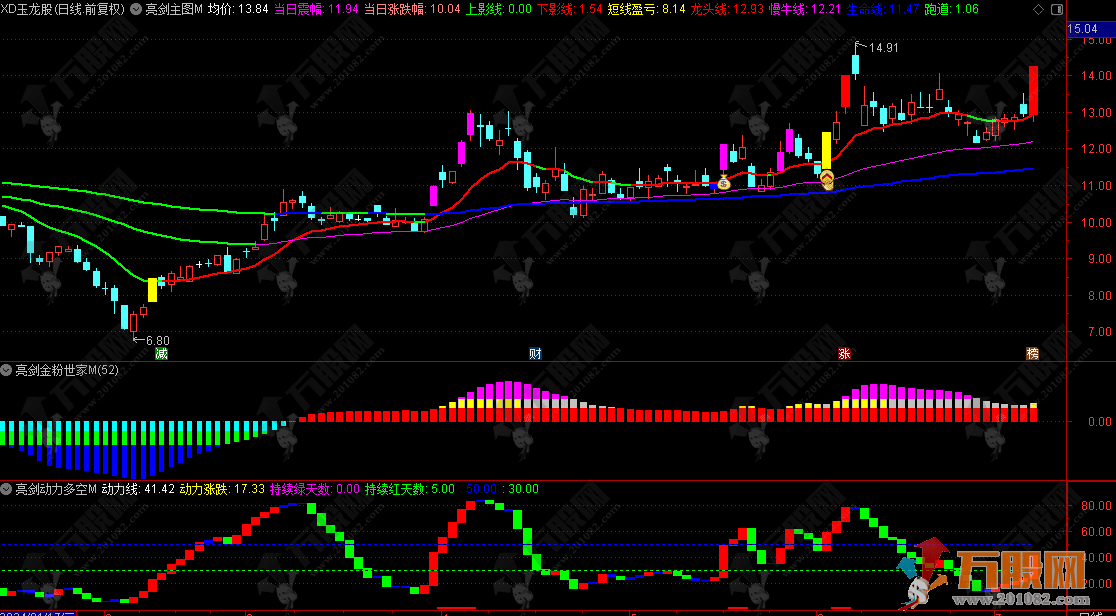Click the 短线盈亏: 8.14 readout

(x=647, y=9)
